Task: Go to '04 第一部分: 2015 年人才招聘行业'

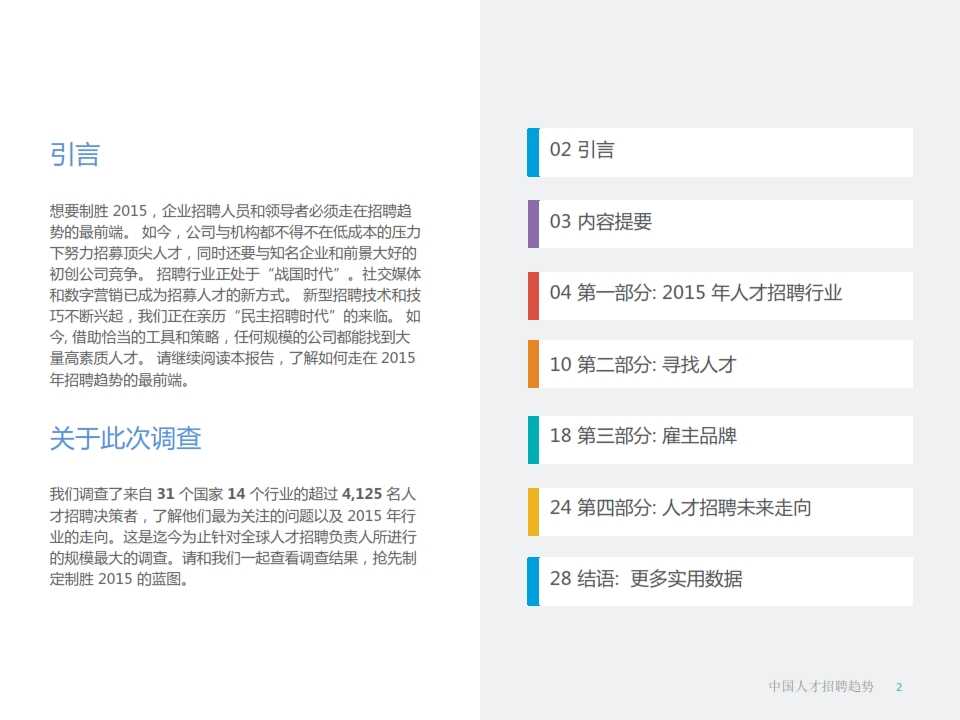Action: coord(720,296)
